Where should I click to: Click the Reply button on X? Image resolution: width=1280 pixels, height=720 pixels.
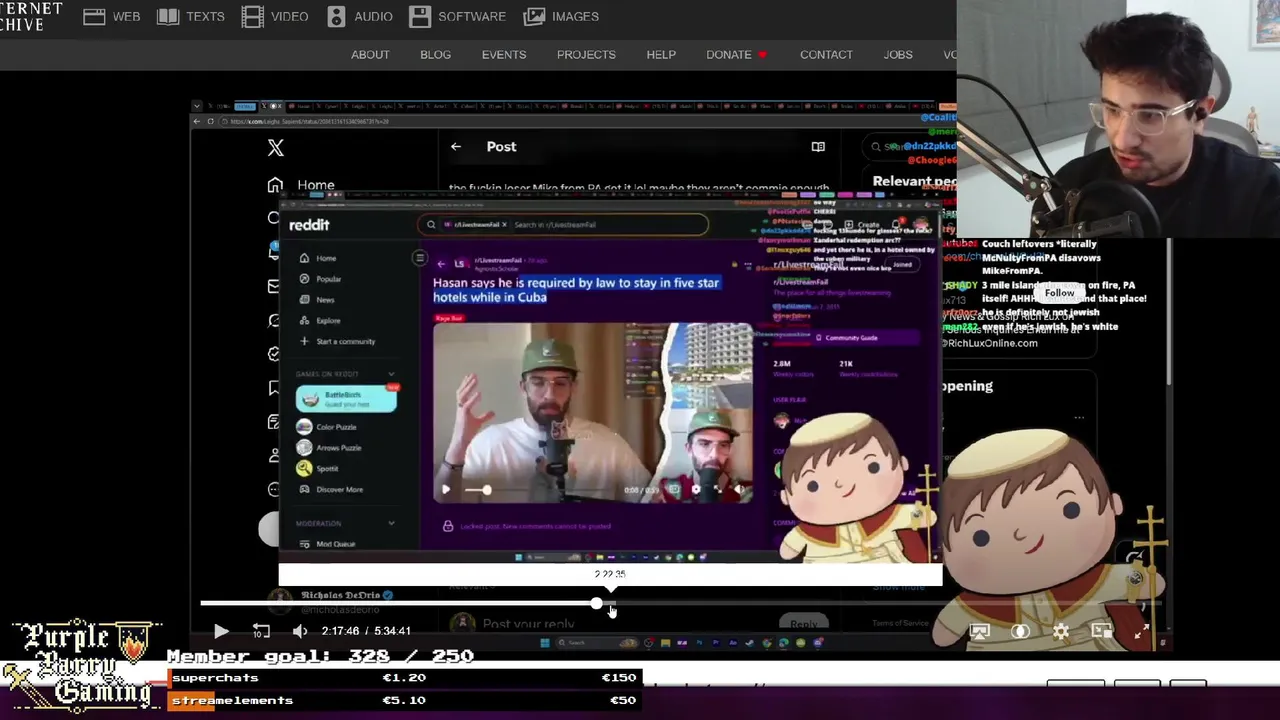803,624
